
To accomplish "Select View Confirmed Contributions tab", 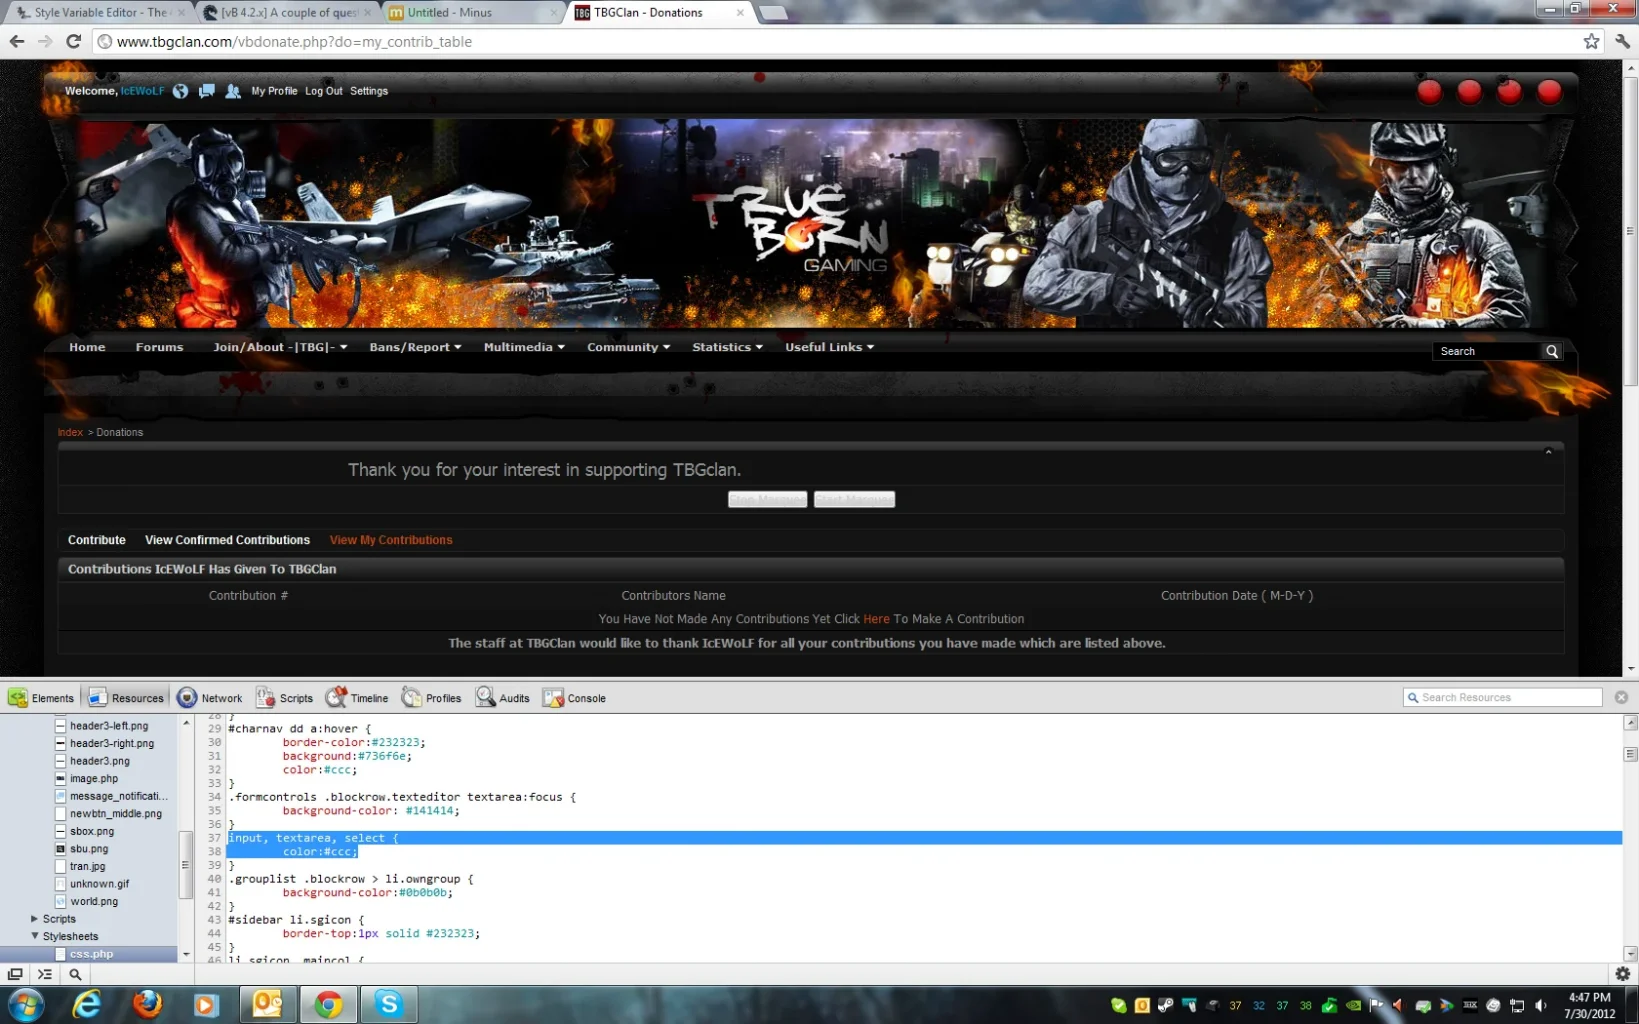I will [227, 540].
